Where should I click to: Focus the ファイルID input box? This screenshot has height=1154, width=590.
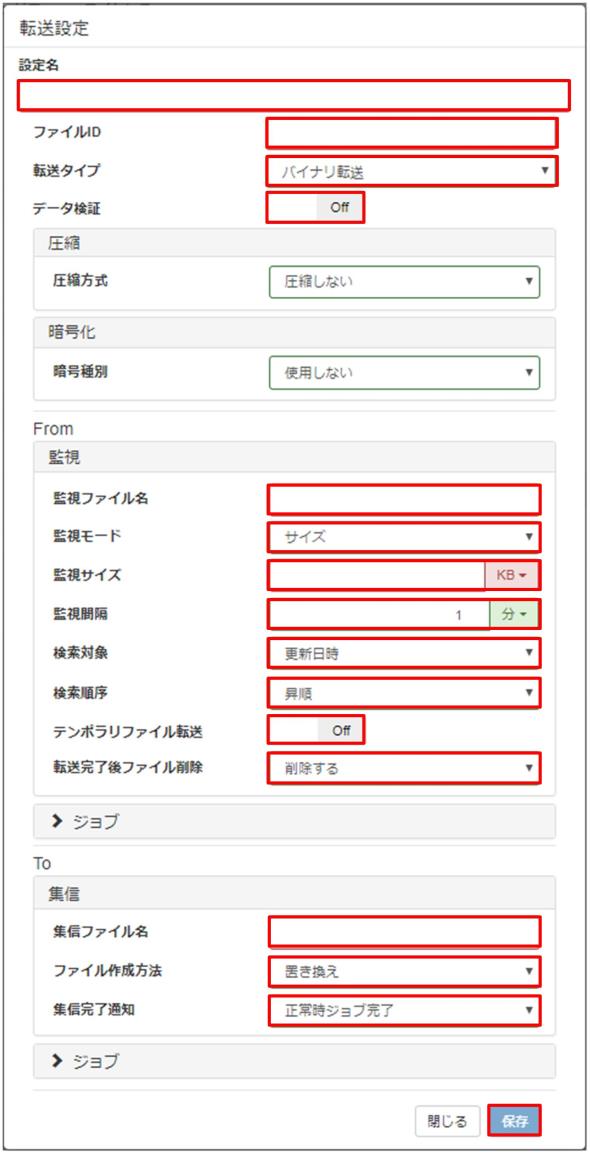(412, 133)
